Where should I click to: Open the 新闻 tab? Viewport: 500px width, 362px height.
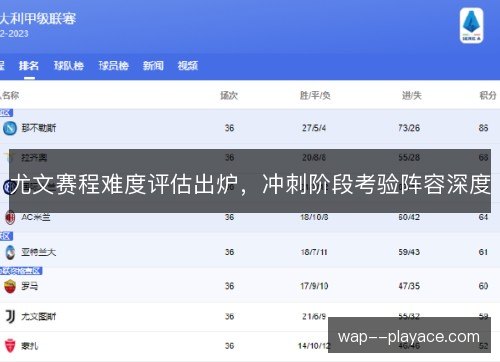[153, 66]
